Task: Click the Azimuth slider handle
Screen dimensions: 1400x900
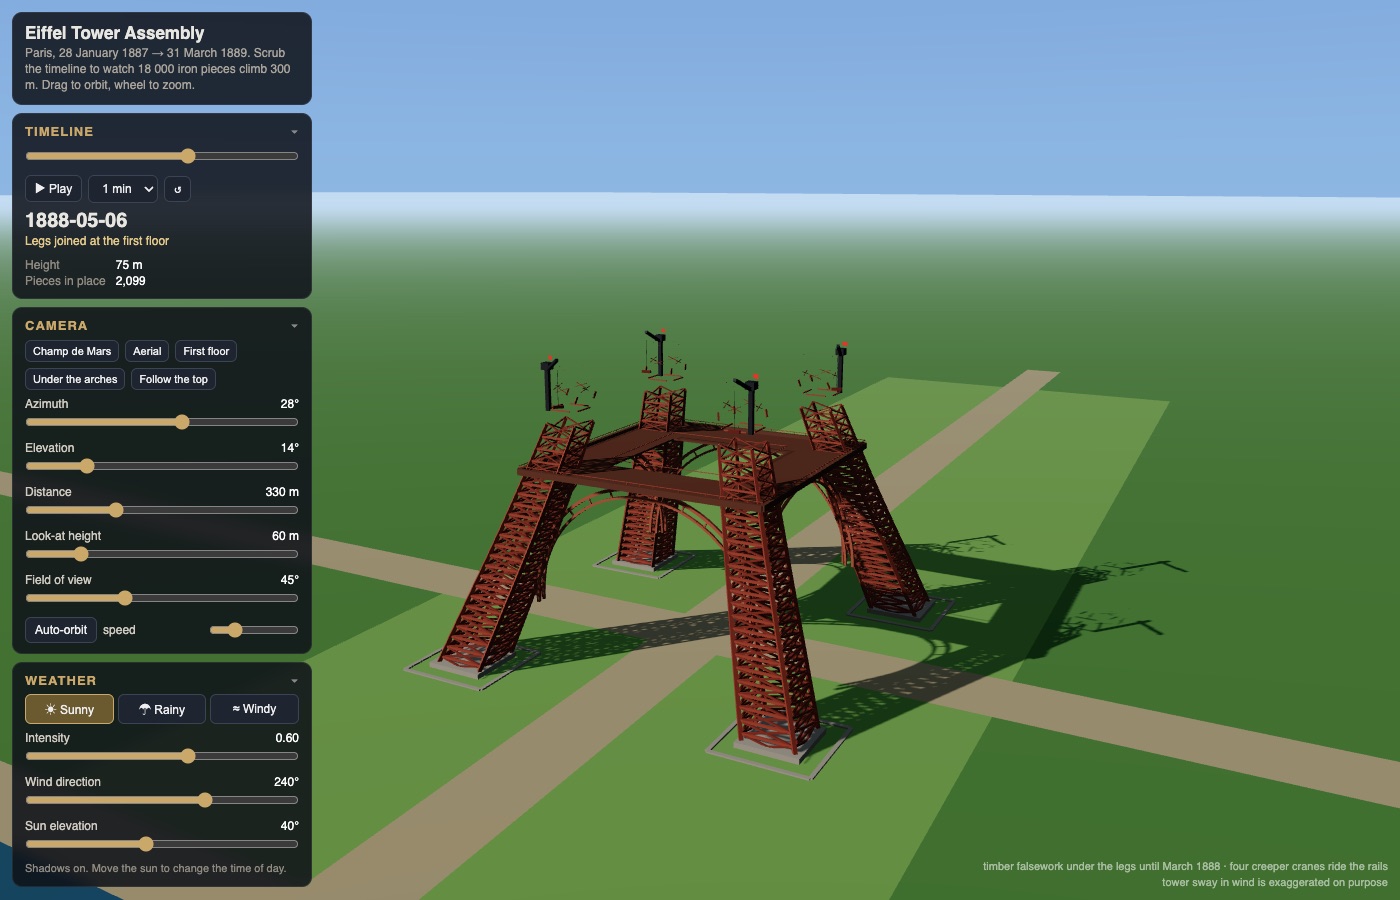Action: pos(182,422)
